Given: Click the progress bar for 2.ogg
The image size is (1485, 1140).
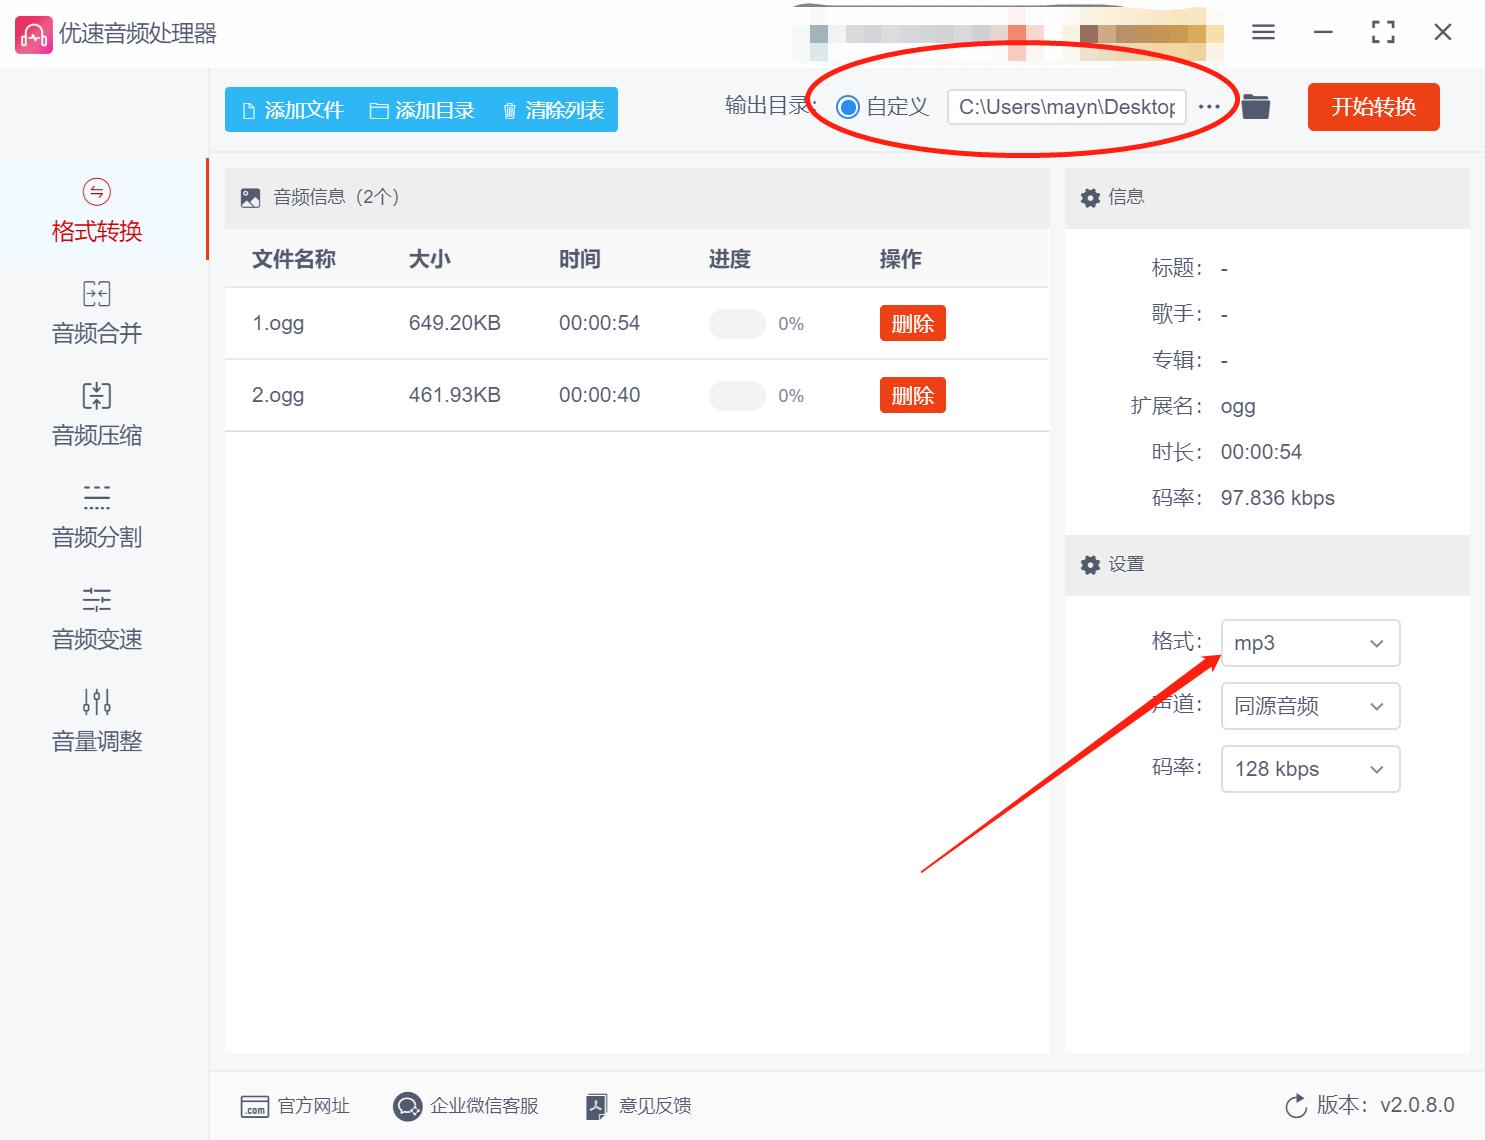Looking at the screenshot, I should 737,395.
